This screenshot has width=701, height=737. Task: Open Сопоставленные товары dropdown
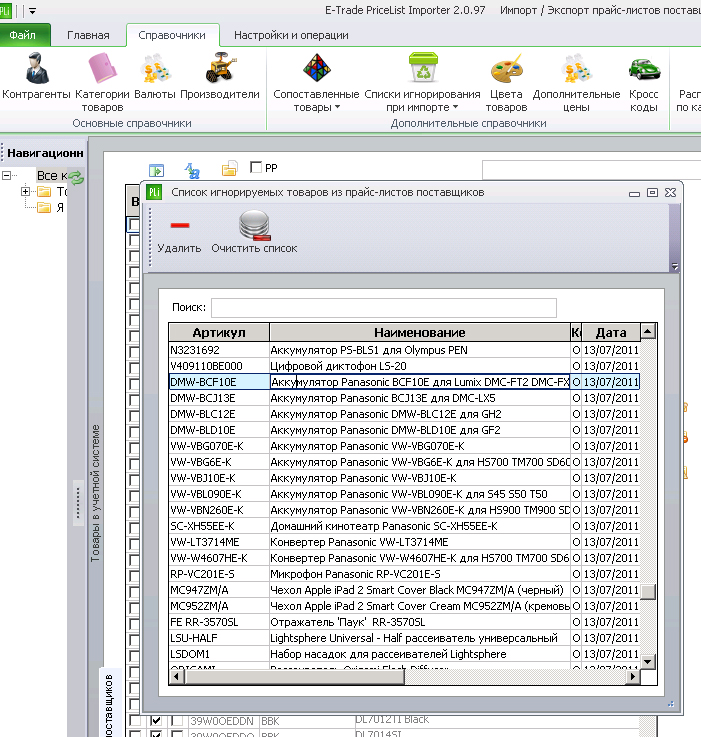tap(316, 82)
